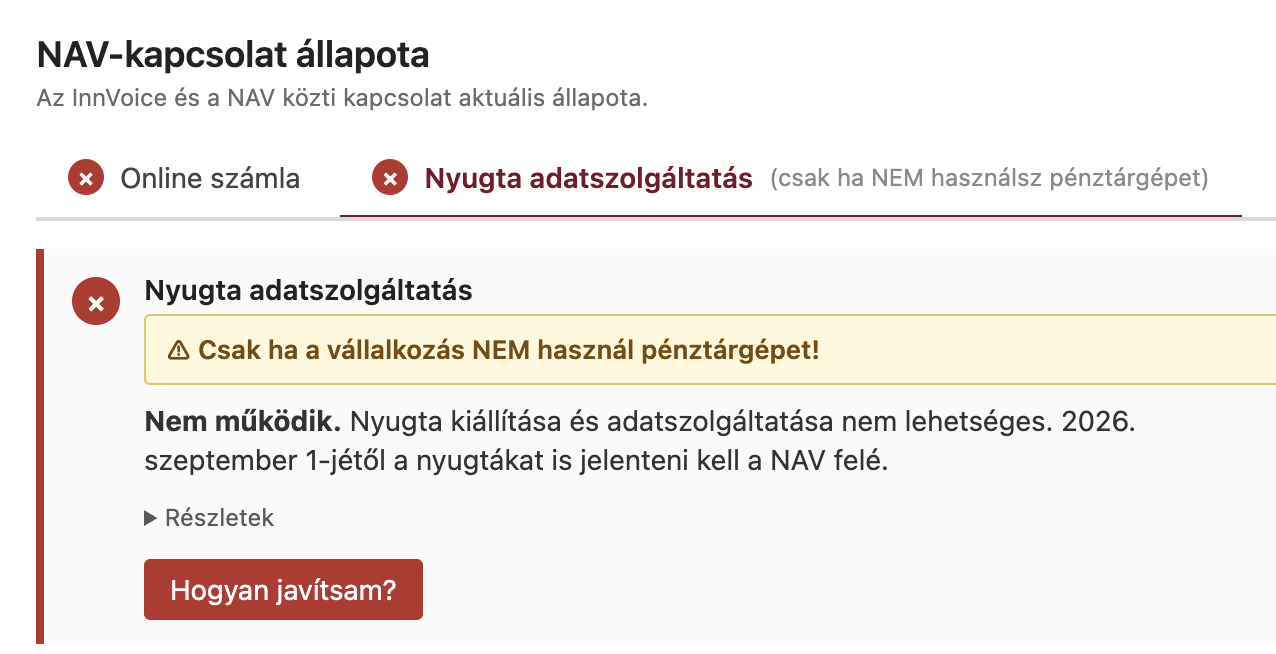Select the Nyugta adatszolgáltatás tab label
This screenshot has height=654, width=1276.
tap(589, 179)
